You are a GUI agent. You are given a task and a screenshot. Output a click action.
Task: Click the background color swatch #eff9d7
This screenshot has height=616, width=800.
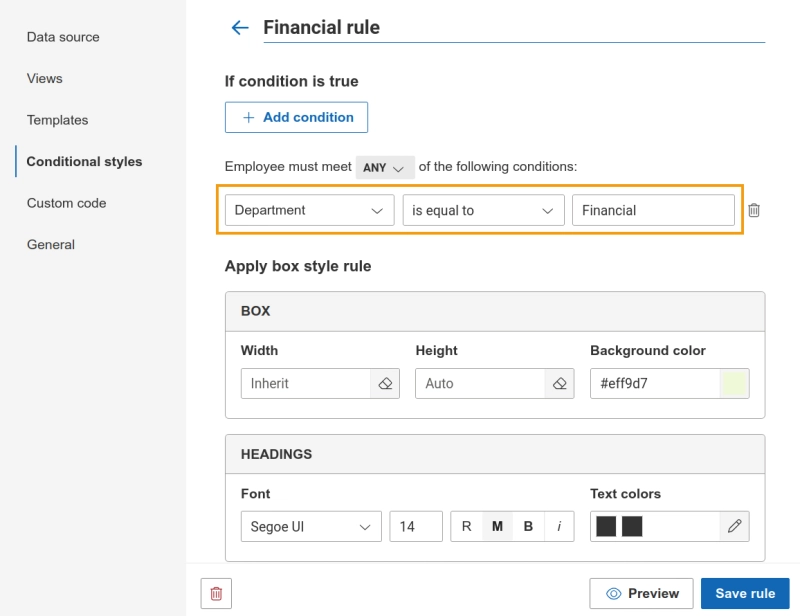[x=734, y=383]
